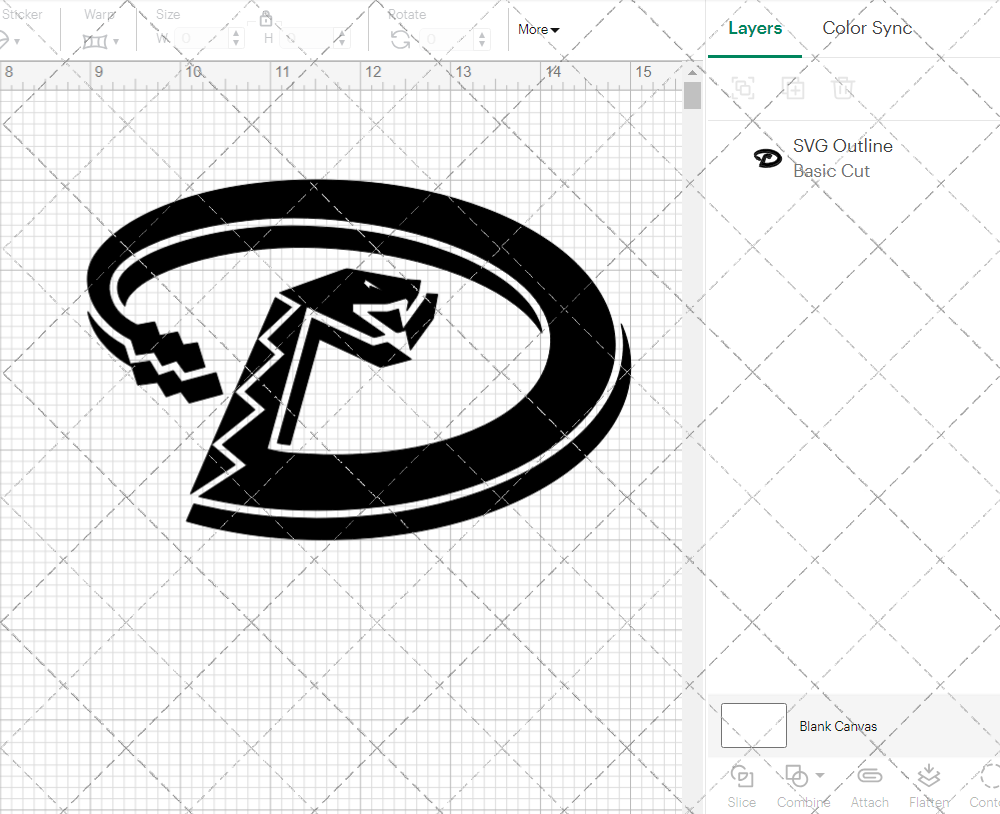1000x814 pixels.
Task: Click the Blank Canvas color swatch
Action: [752, 725]
